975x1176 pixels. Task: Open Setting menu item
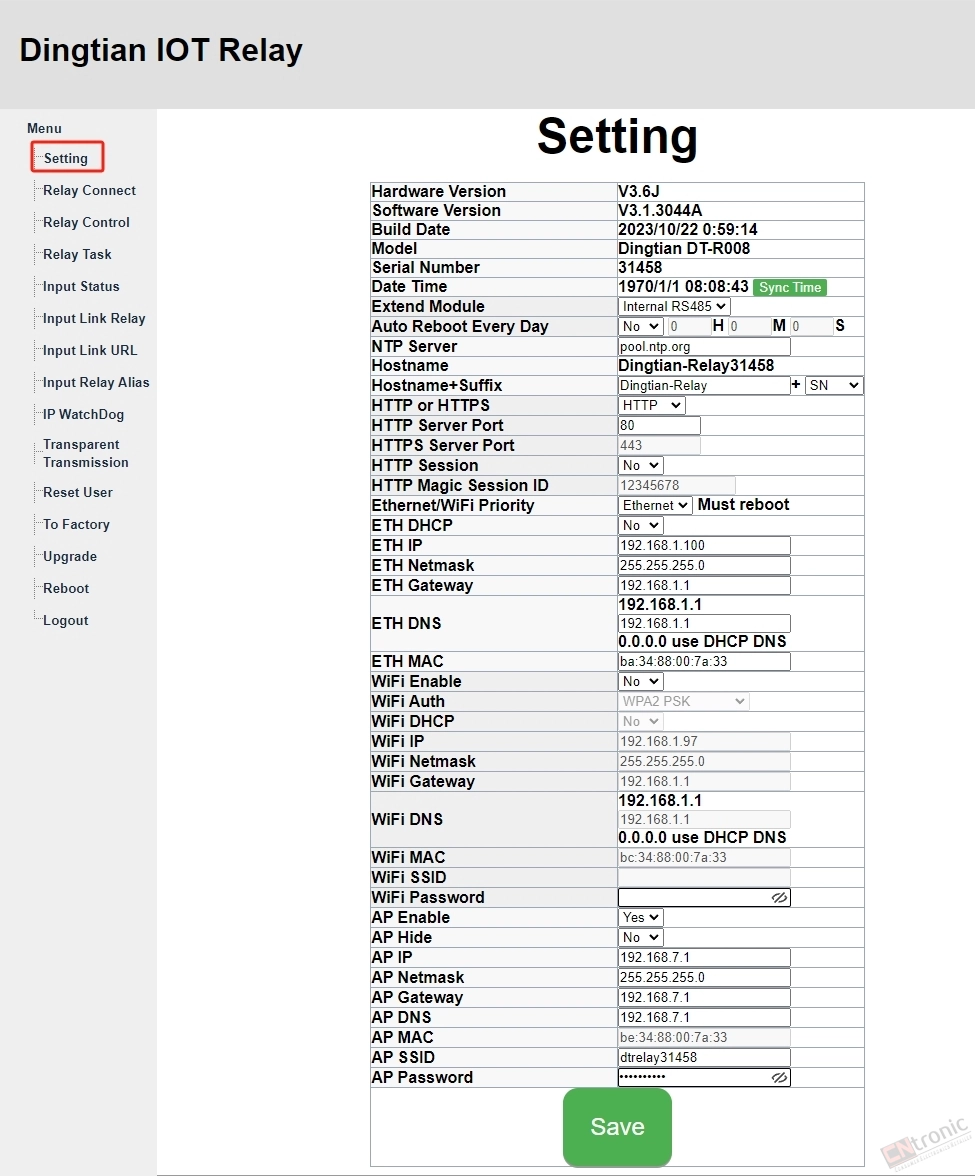[66, 158]
